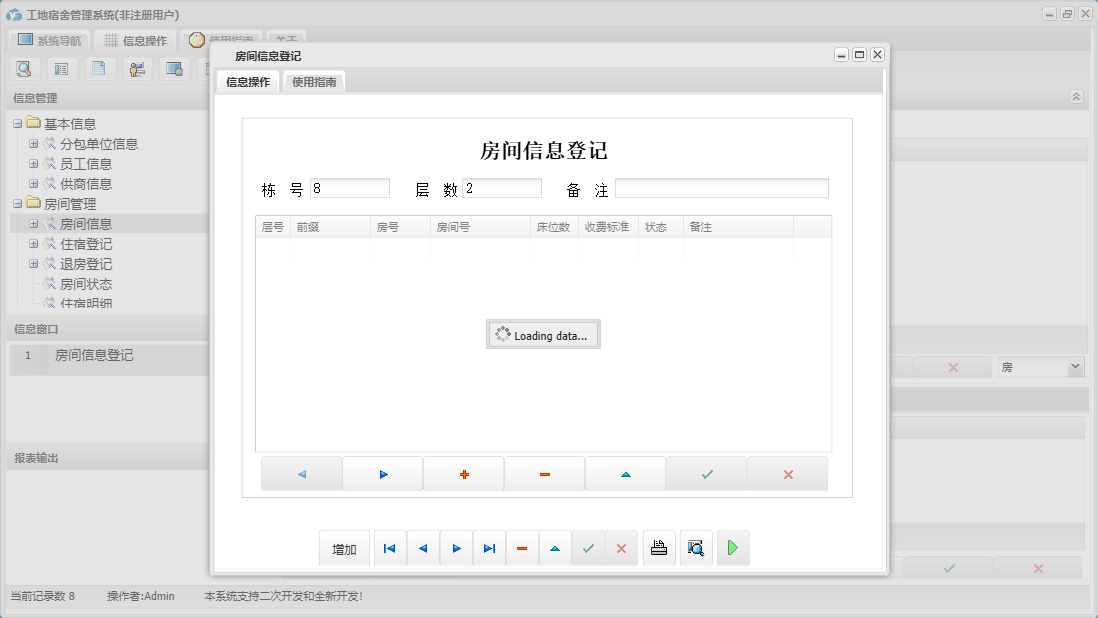Open the 系统导航 menu
Viewport: 1098px width, 618px height.
[49, 40]
